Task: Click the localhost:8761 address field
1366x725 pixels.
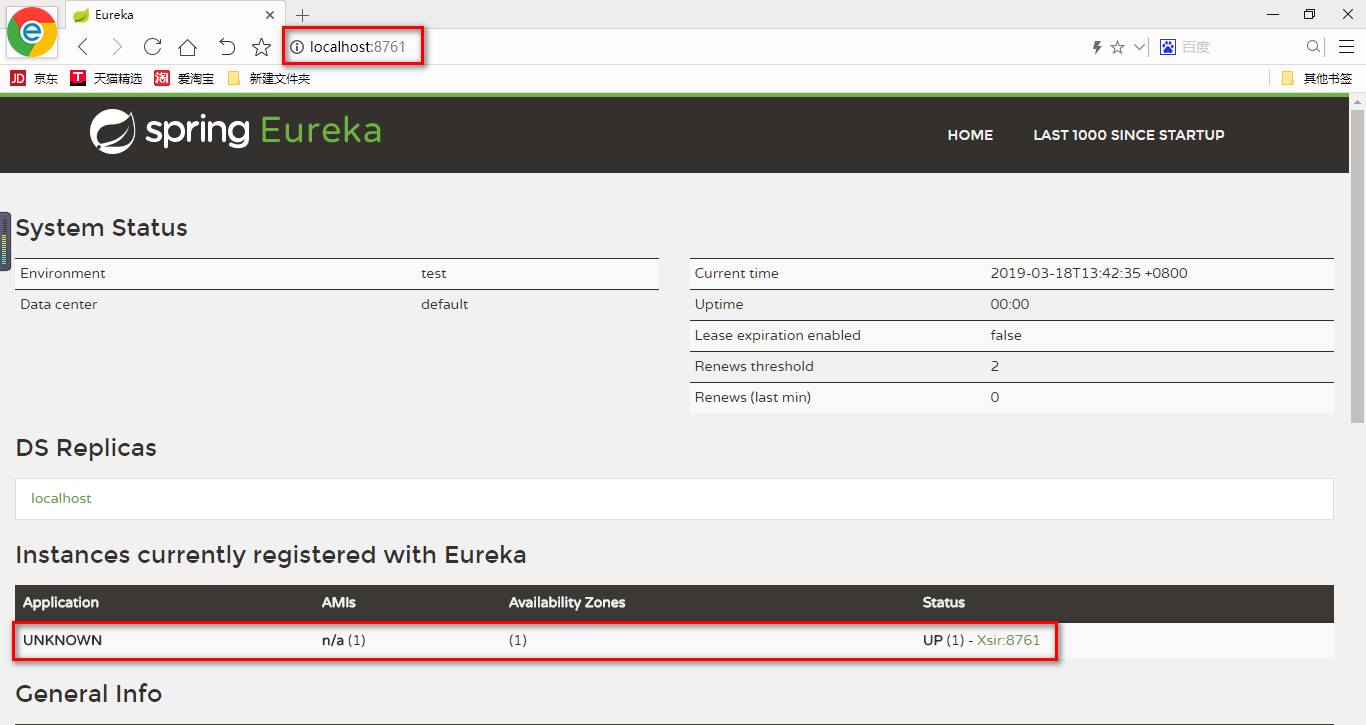Action: 356,47
